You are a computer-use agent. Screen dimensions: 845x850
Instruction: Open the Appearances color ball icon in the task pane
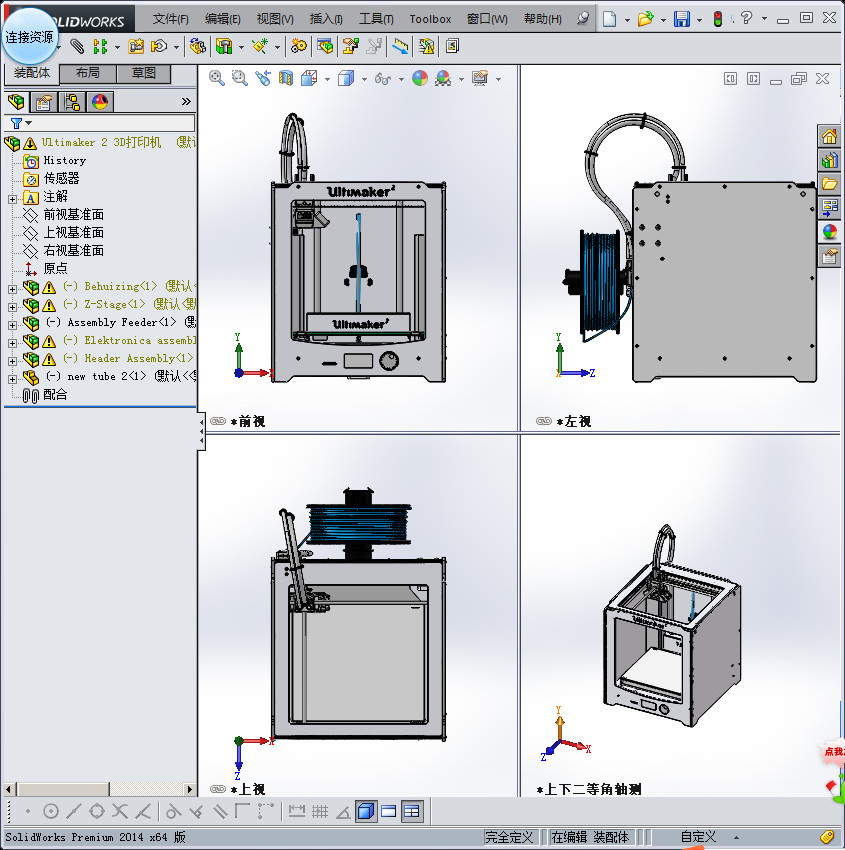coord(829,231)
